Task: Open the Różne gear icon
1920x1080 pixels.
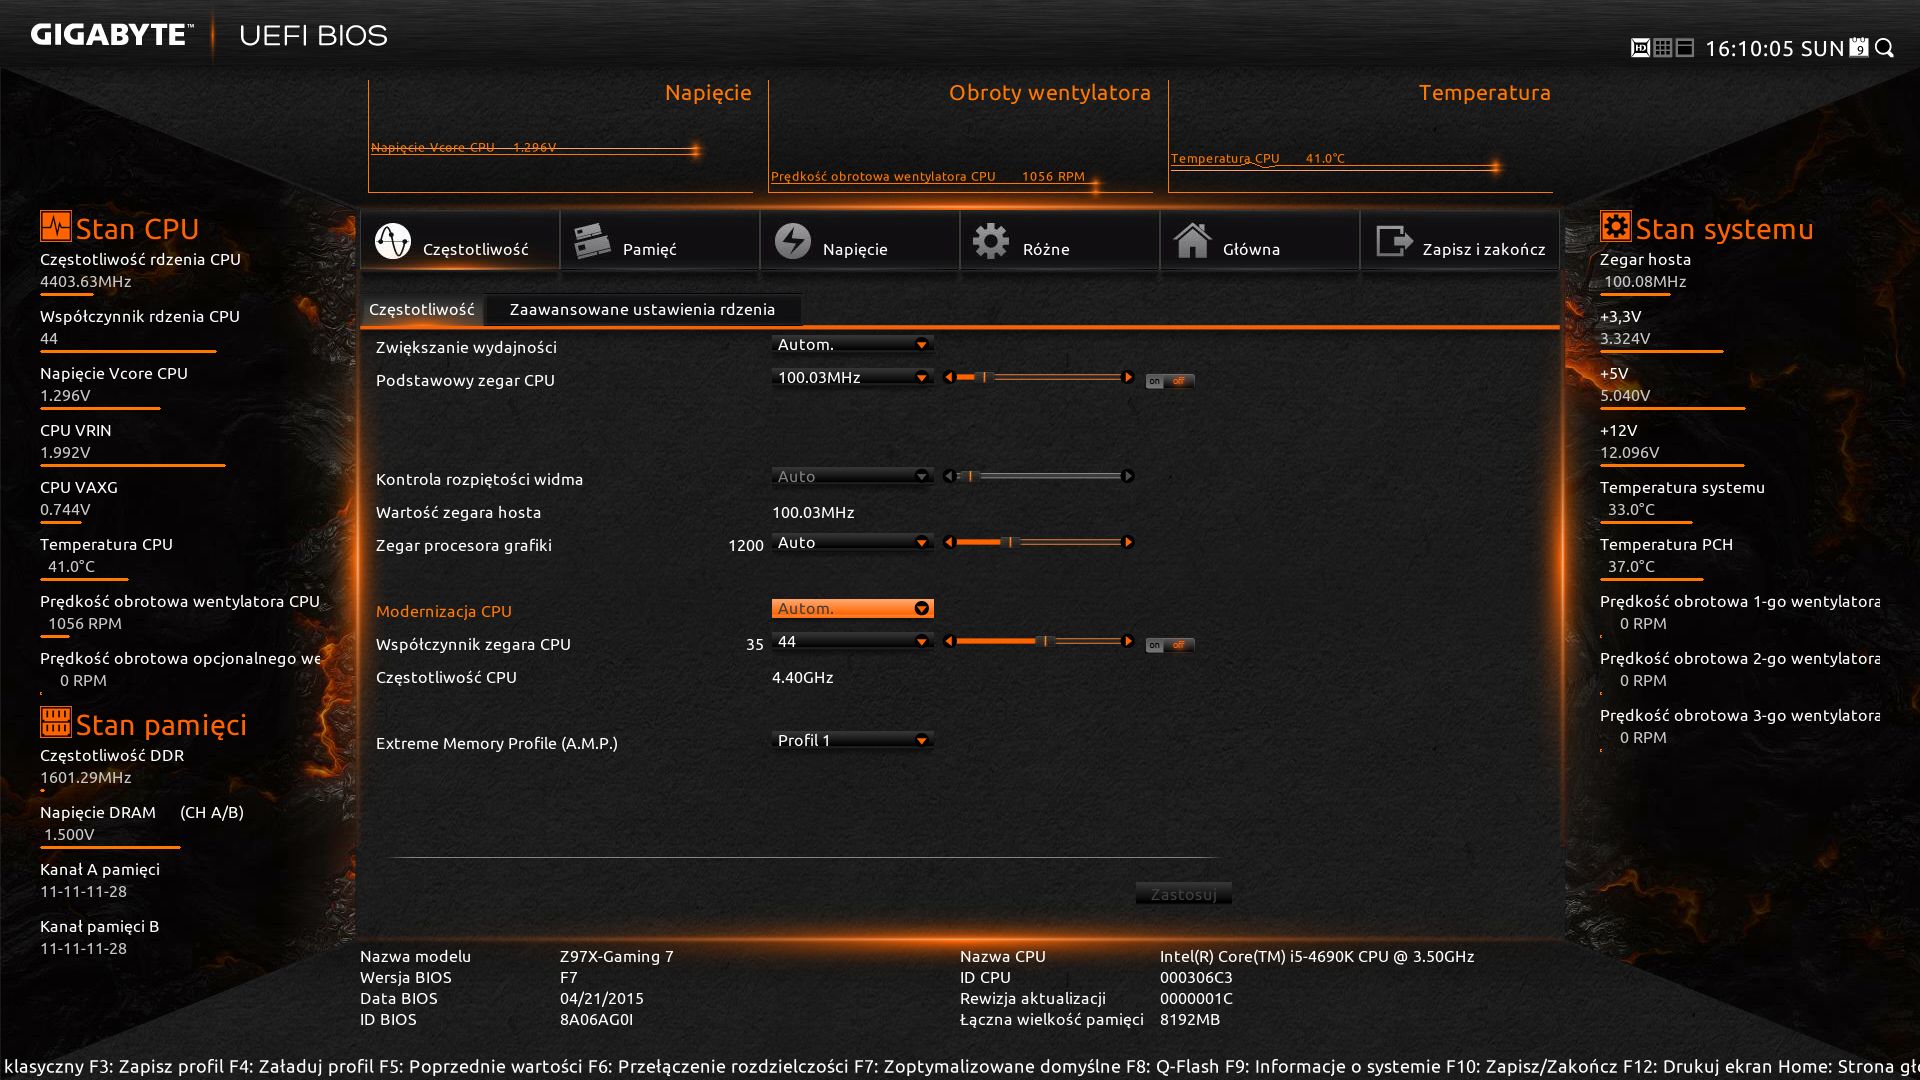Action: click(x=991, y=241)
